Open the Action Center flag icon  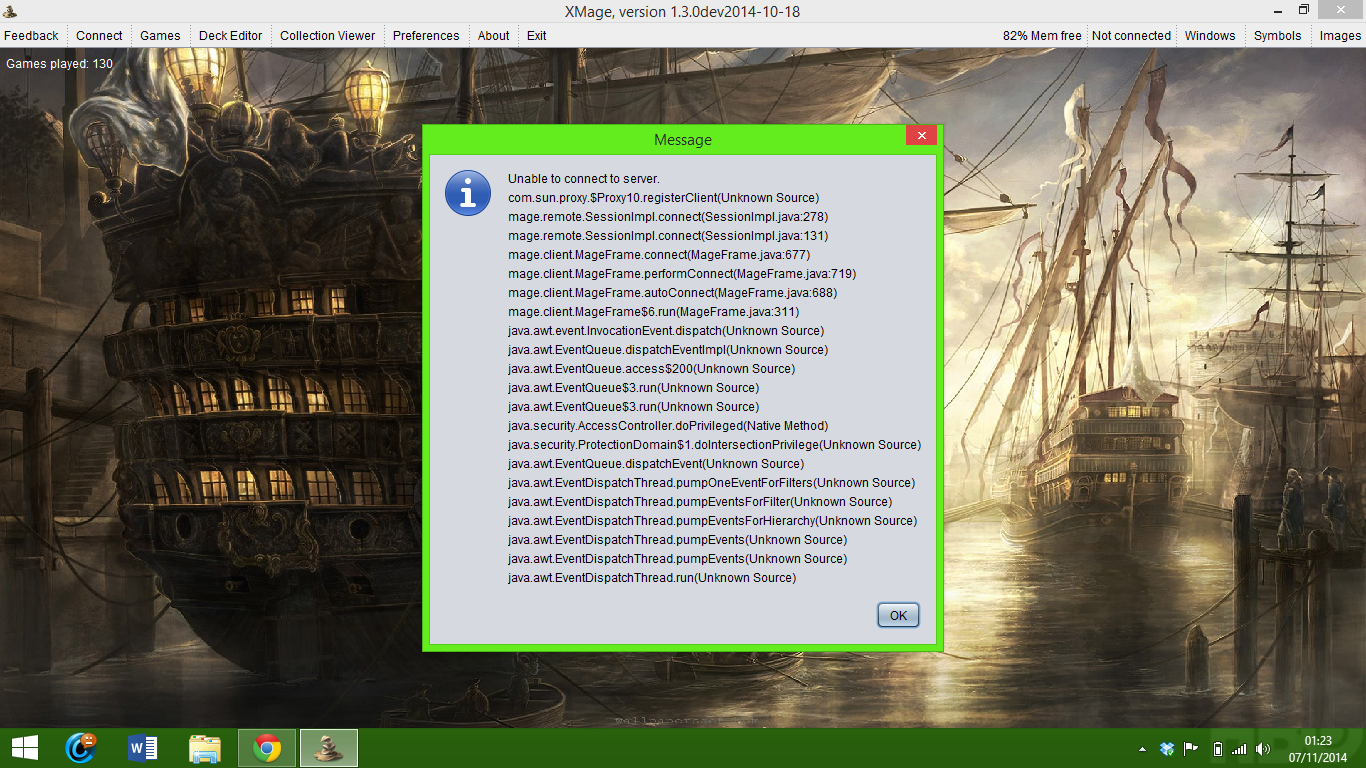[x=1191, y=749]
